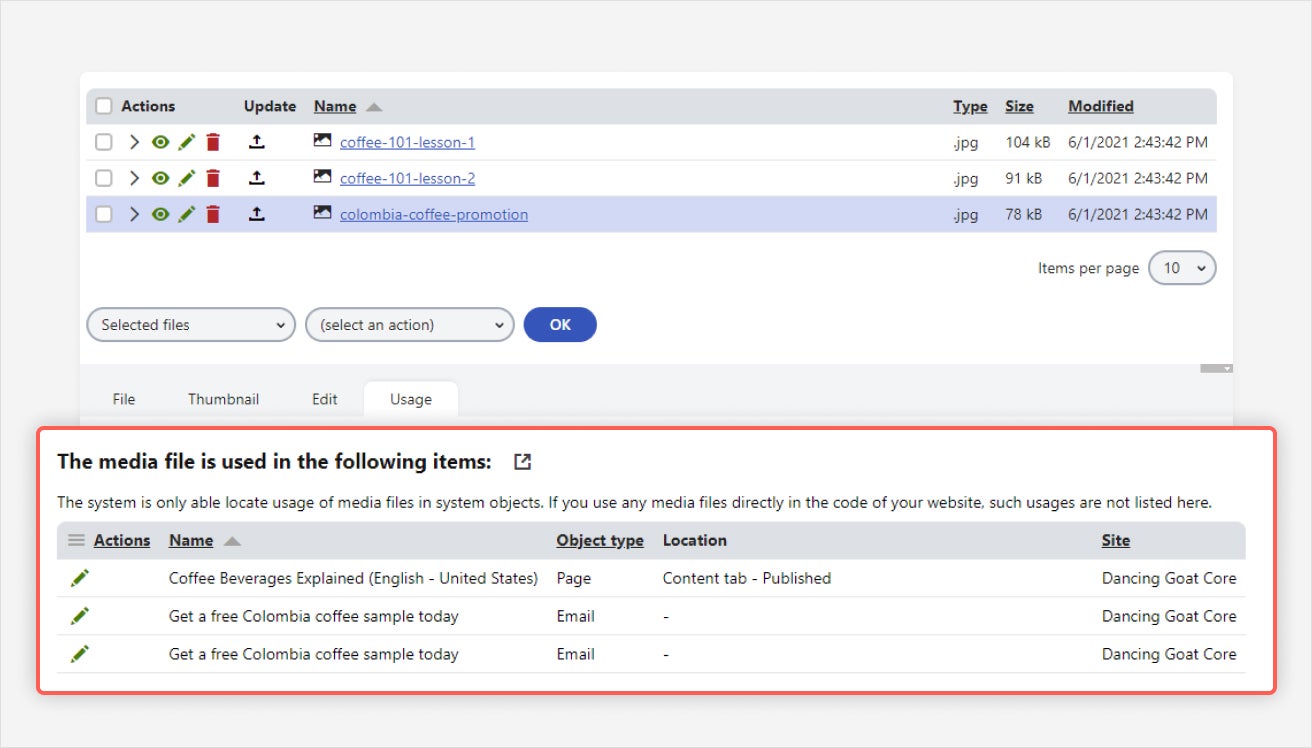The width and height of the screenshot is (1312, 748).
Task: Open the Selected files scope dropdown
Action: point(190,324)
